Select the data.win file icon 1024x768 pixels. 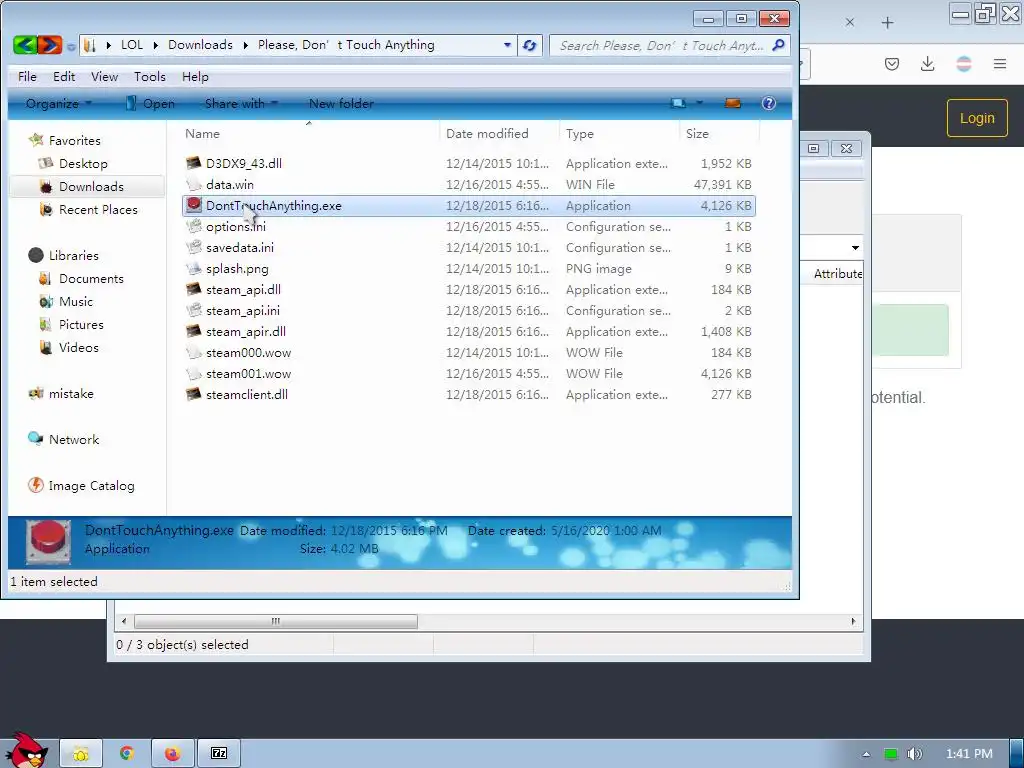point(193,184)
